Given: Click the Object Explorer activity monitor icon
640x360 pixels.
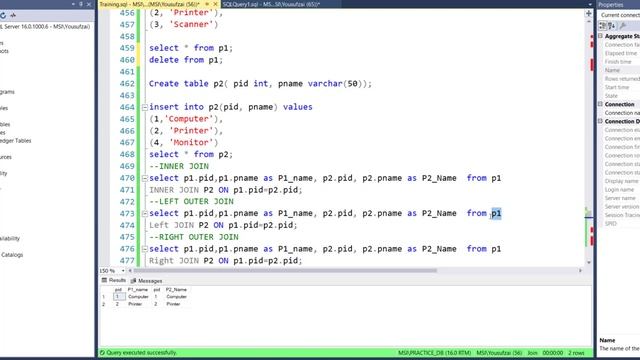Looking at the screenshot, I should [13, 16].
